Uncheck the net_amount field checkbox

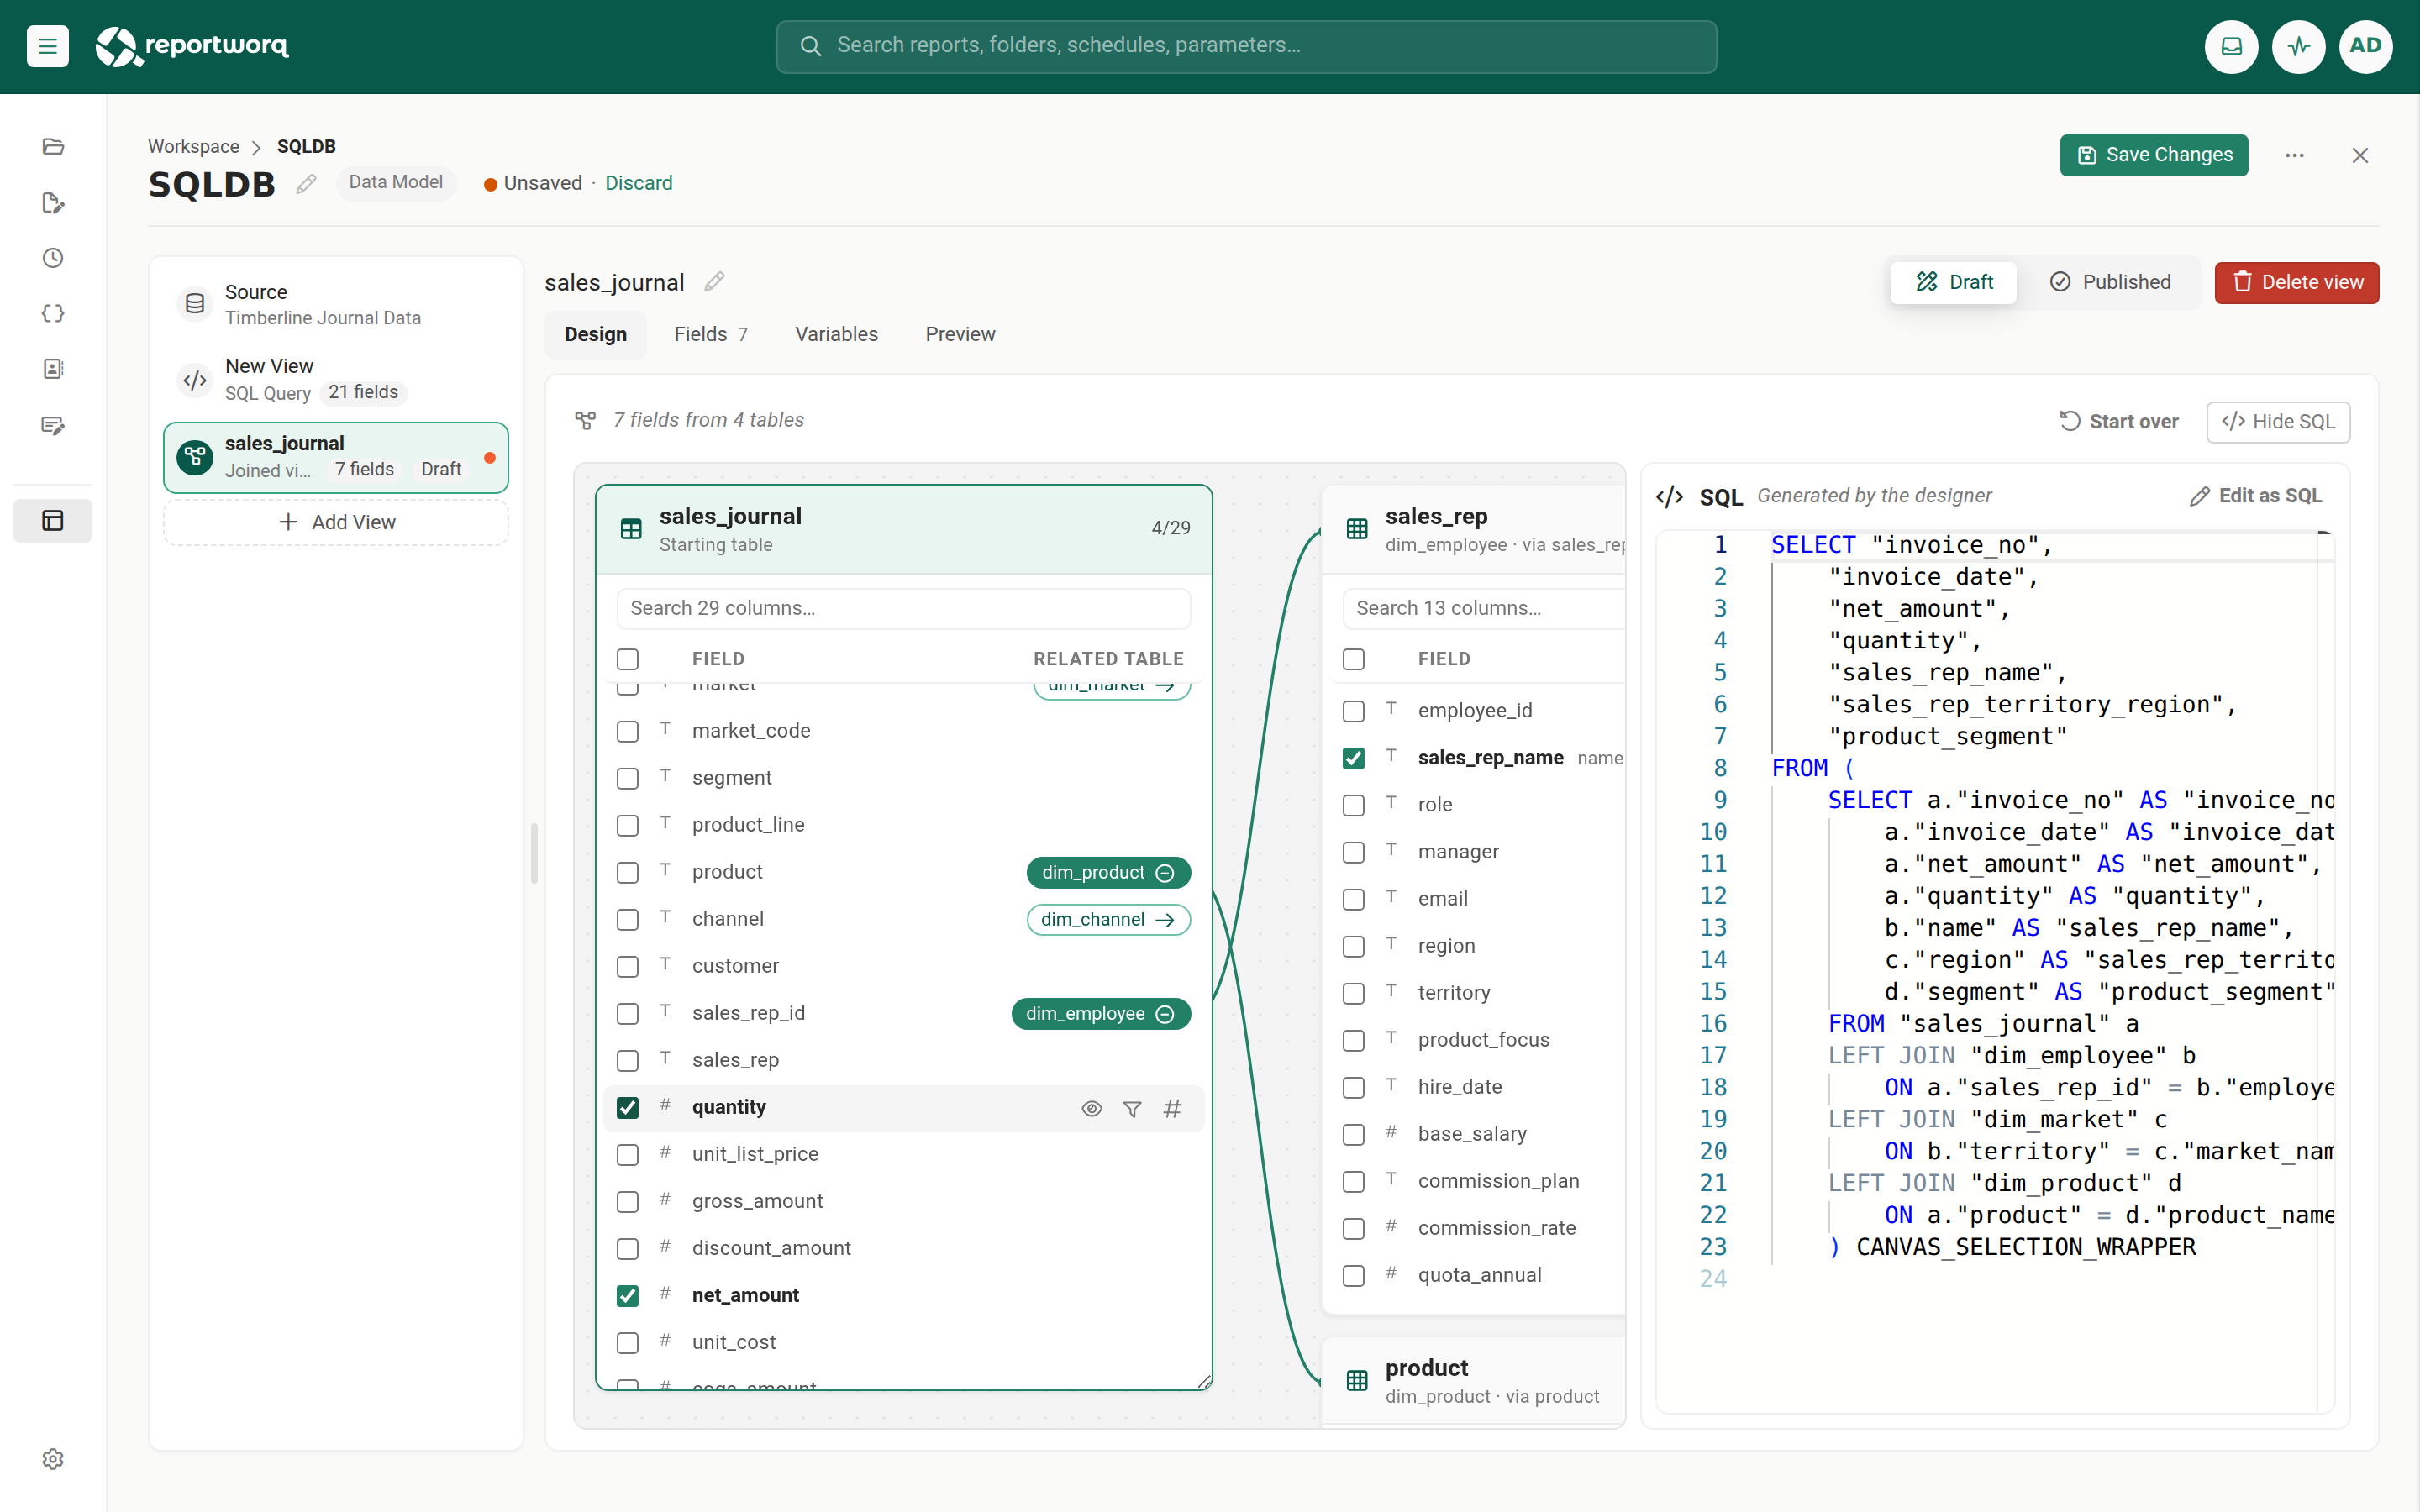pyautogui.click(x=627, y=1296)
